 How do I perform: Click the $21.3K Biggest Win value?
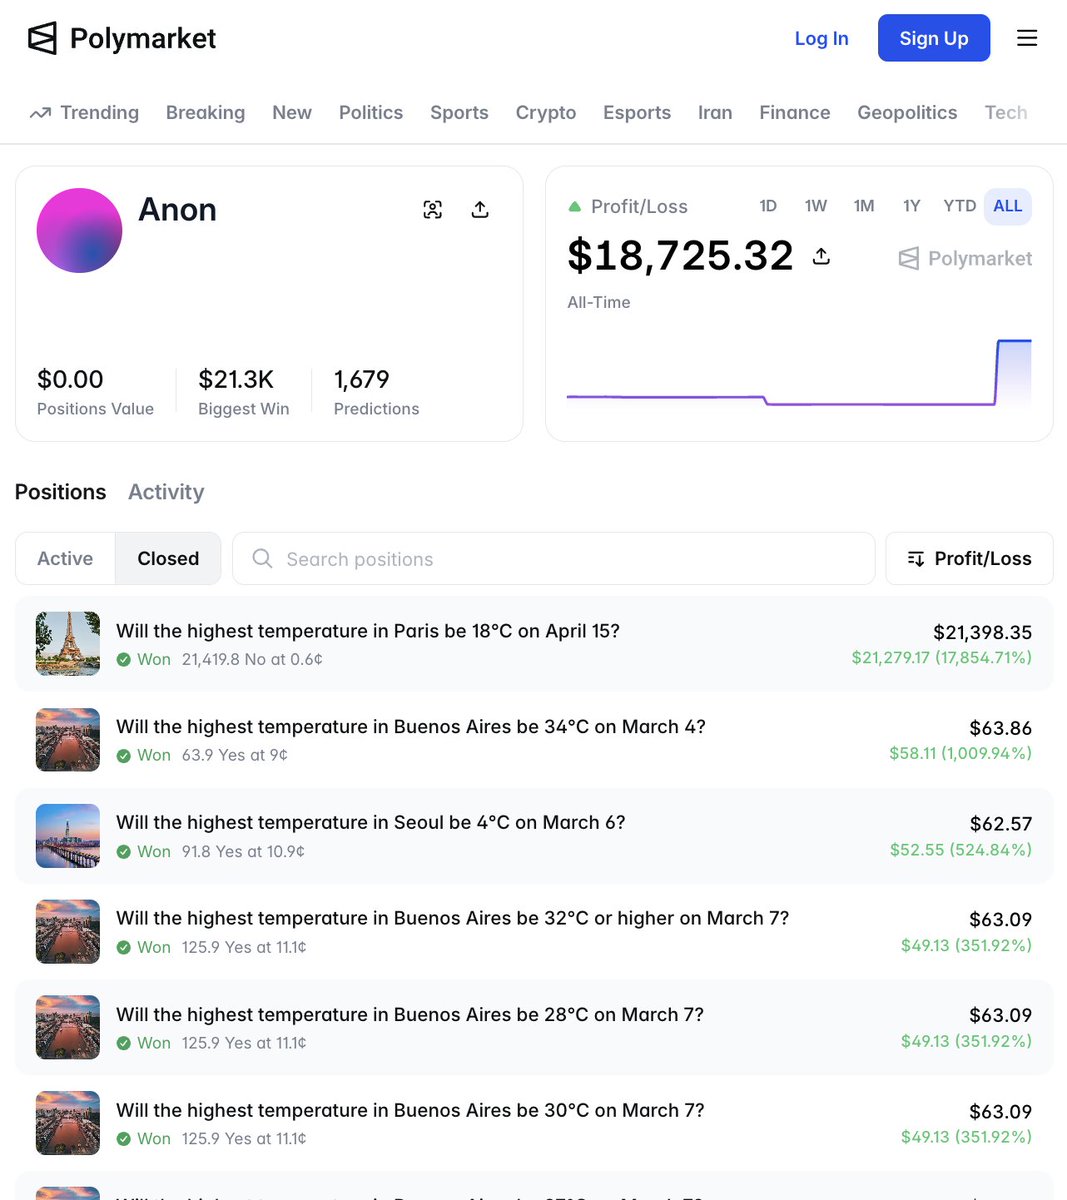236,380
